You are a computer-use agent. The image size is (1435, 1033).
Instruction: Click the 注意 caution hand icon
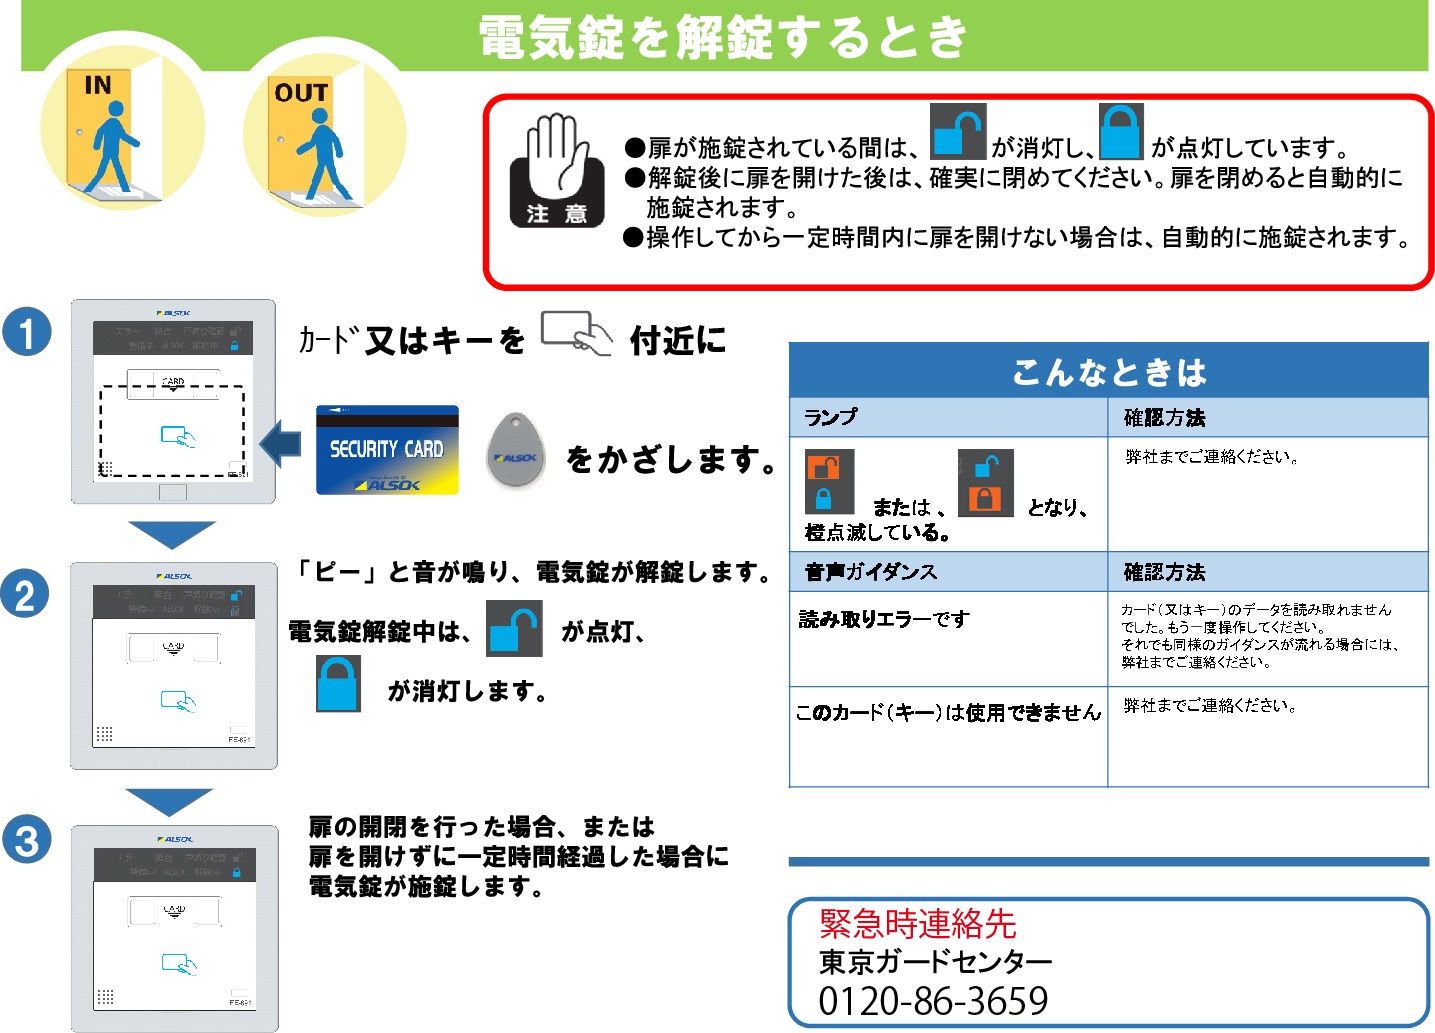point(557,170)
